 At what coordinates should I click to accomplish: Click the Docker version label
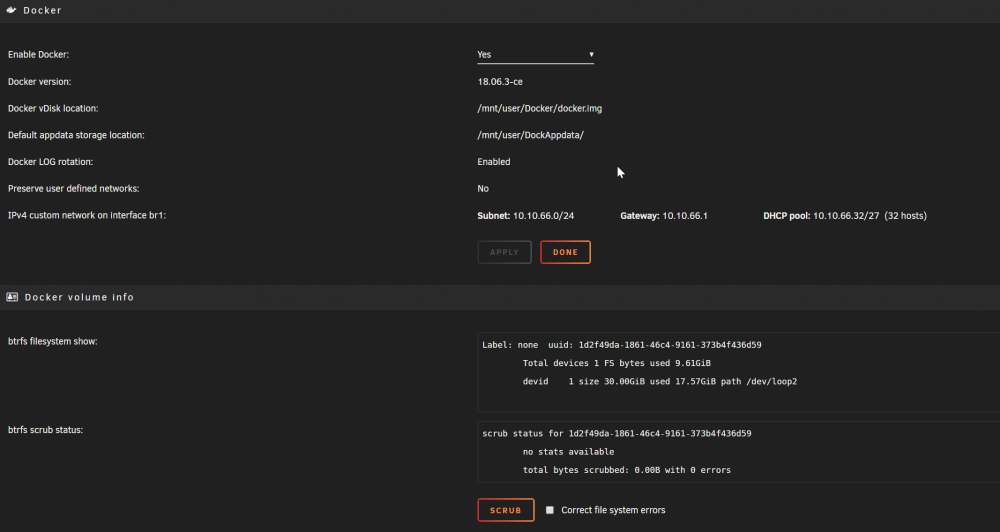[40, 82]
